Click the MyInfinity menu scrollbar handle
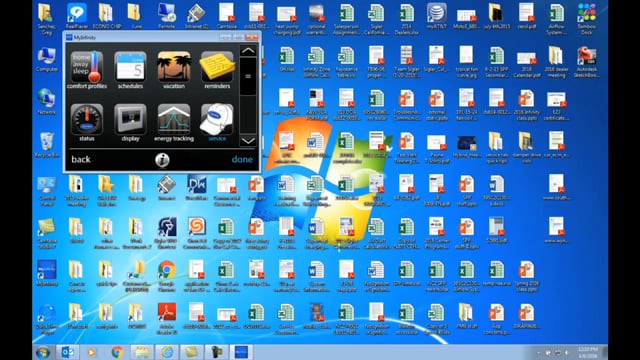The width and height of the screenshot is (640, 360). click(x=248, y=76)
